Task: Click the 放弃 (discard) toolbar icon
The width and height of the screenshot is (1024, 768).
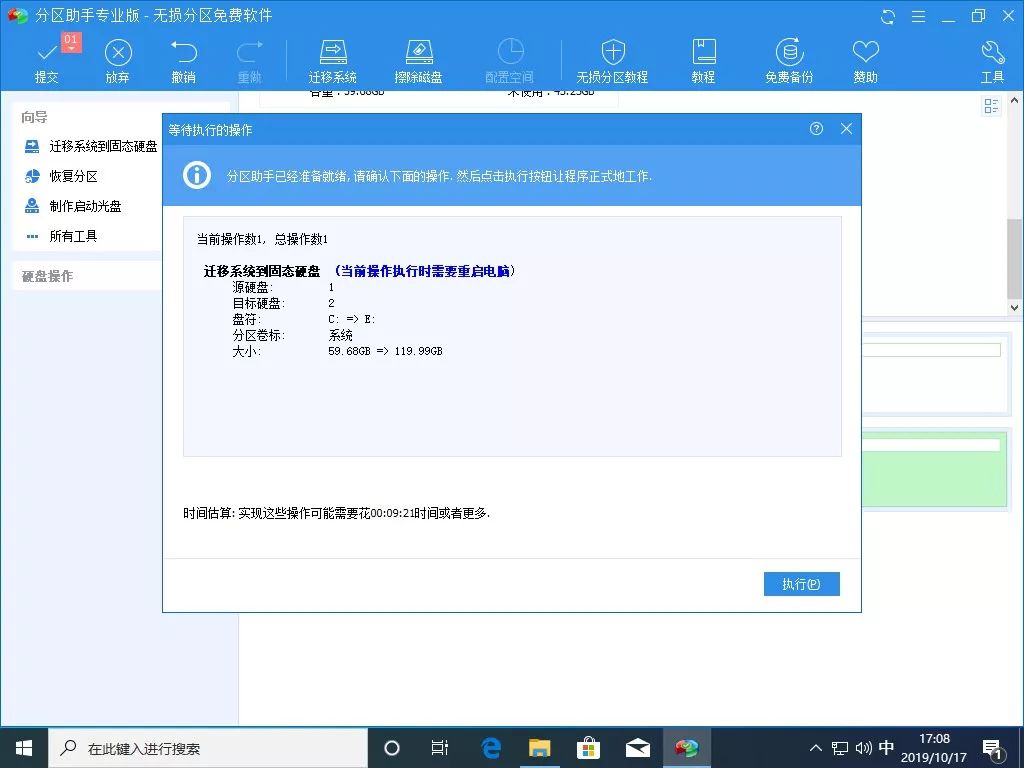Action: click(x=118, y=61)
